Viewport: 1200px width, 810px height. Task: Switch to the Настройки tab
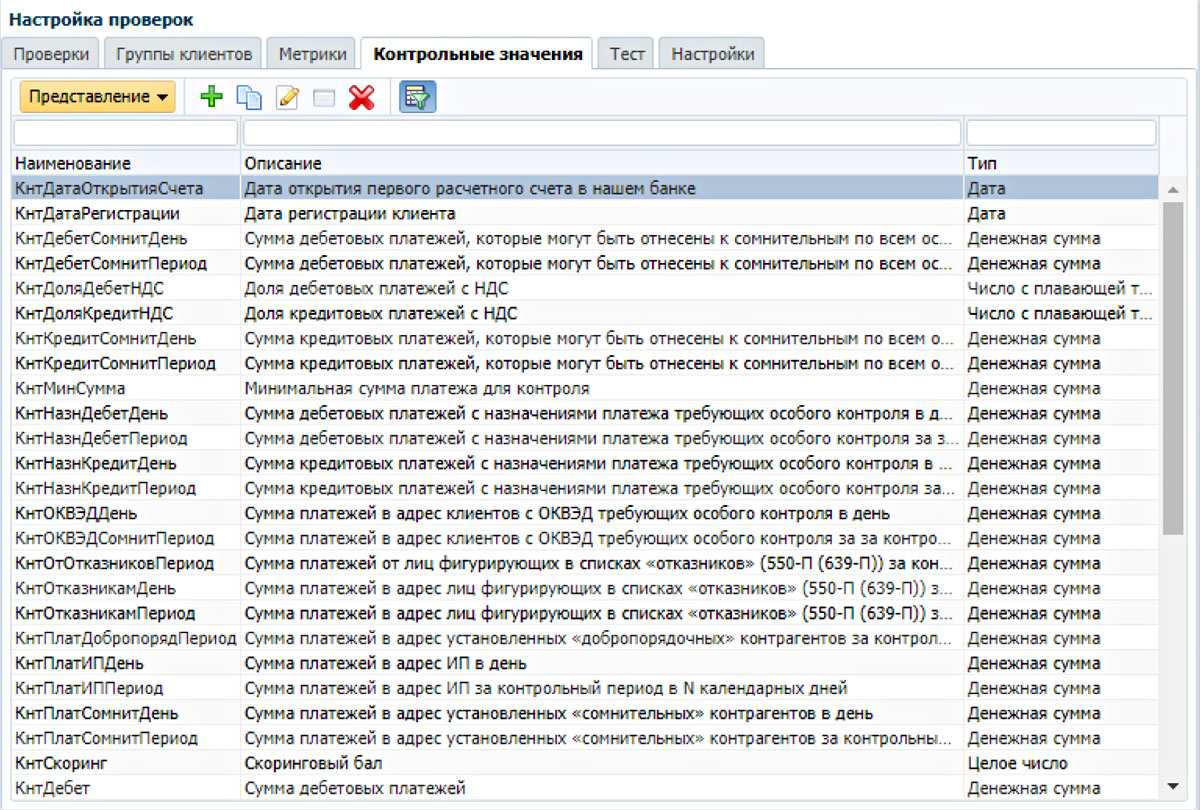pyautogui.click(x=712, y=54)
